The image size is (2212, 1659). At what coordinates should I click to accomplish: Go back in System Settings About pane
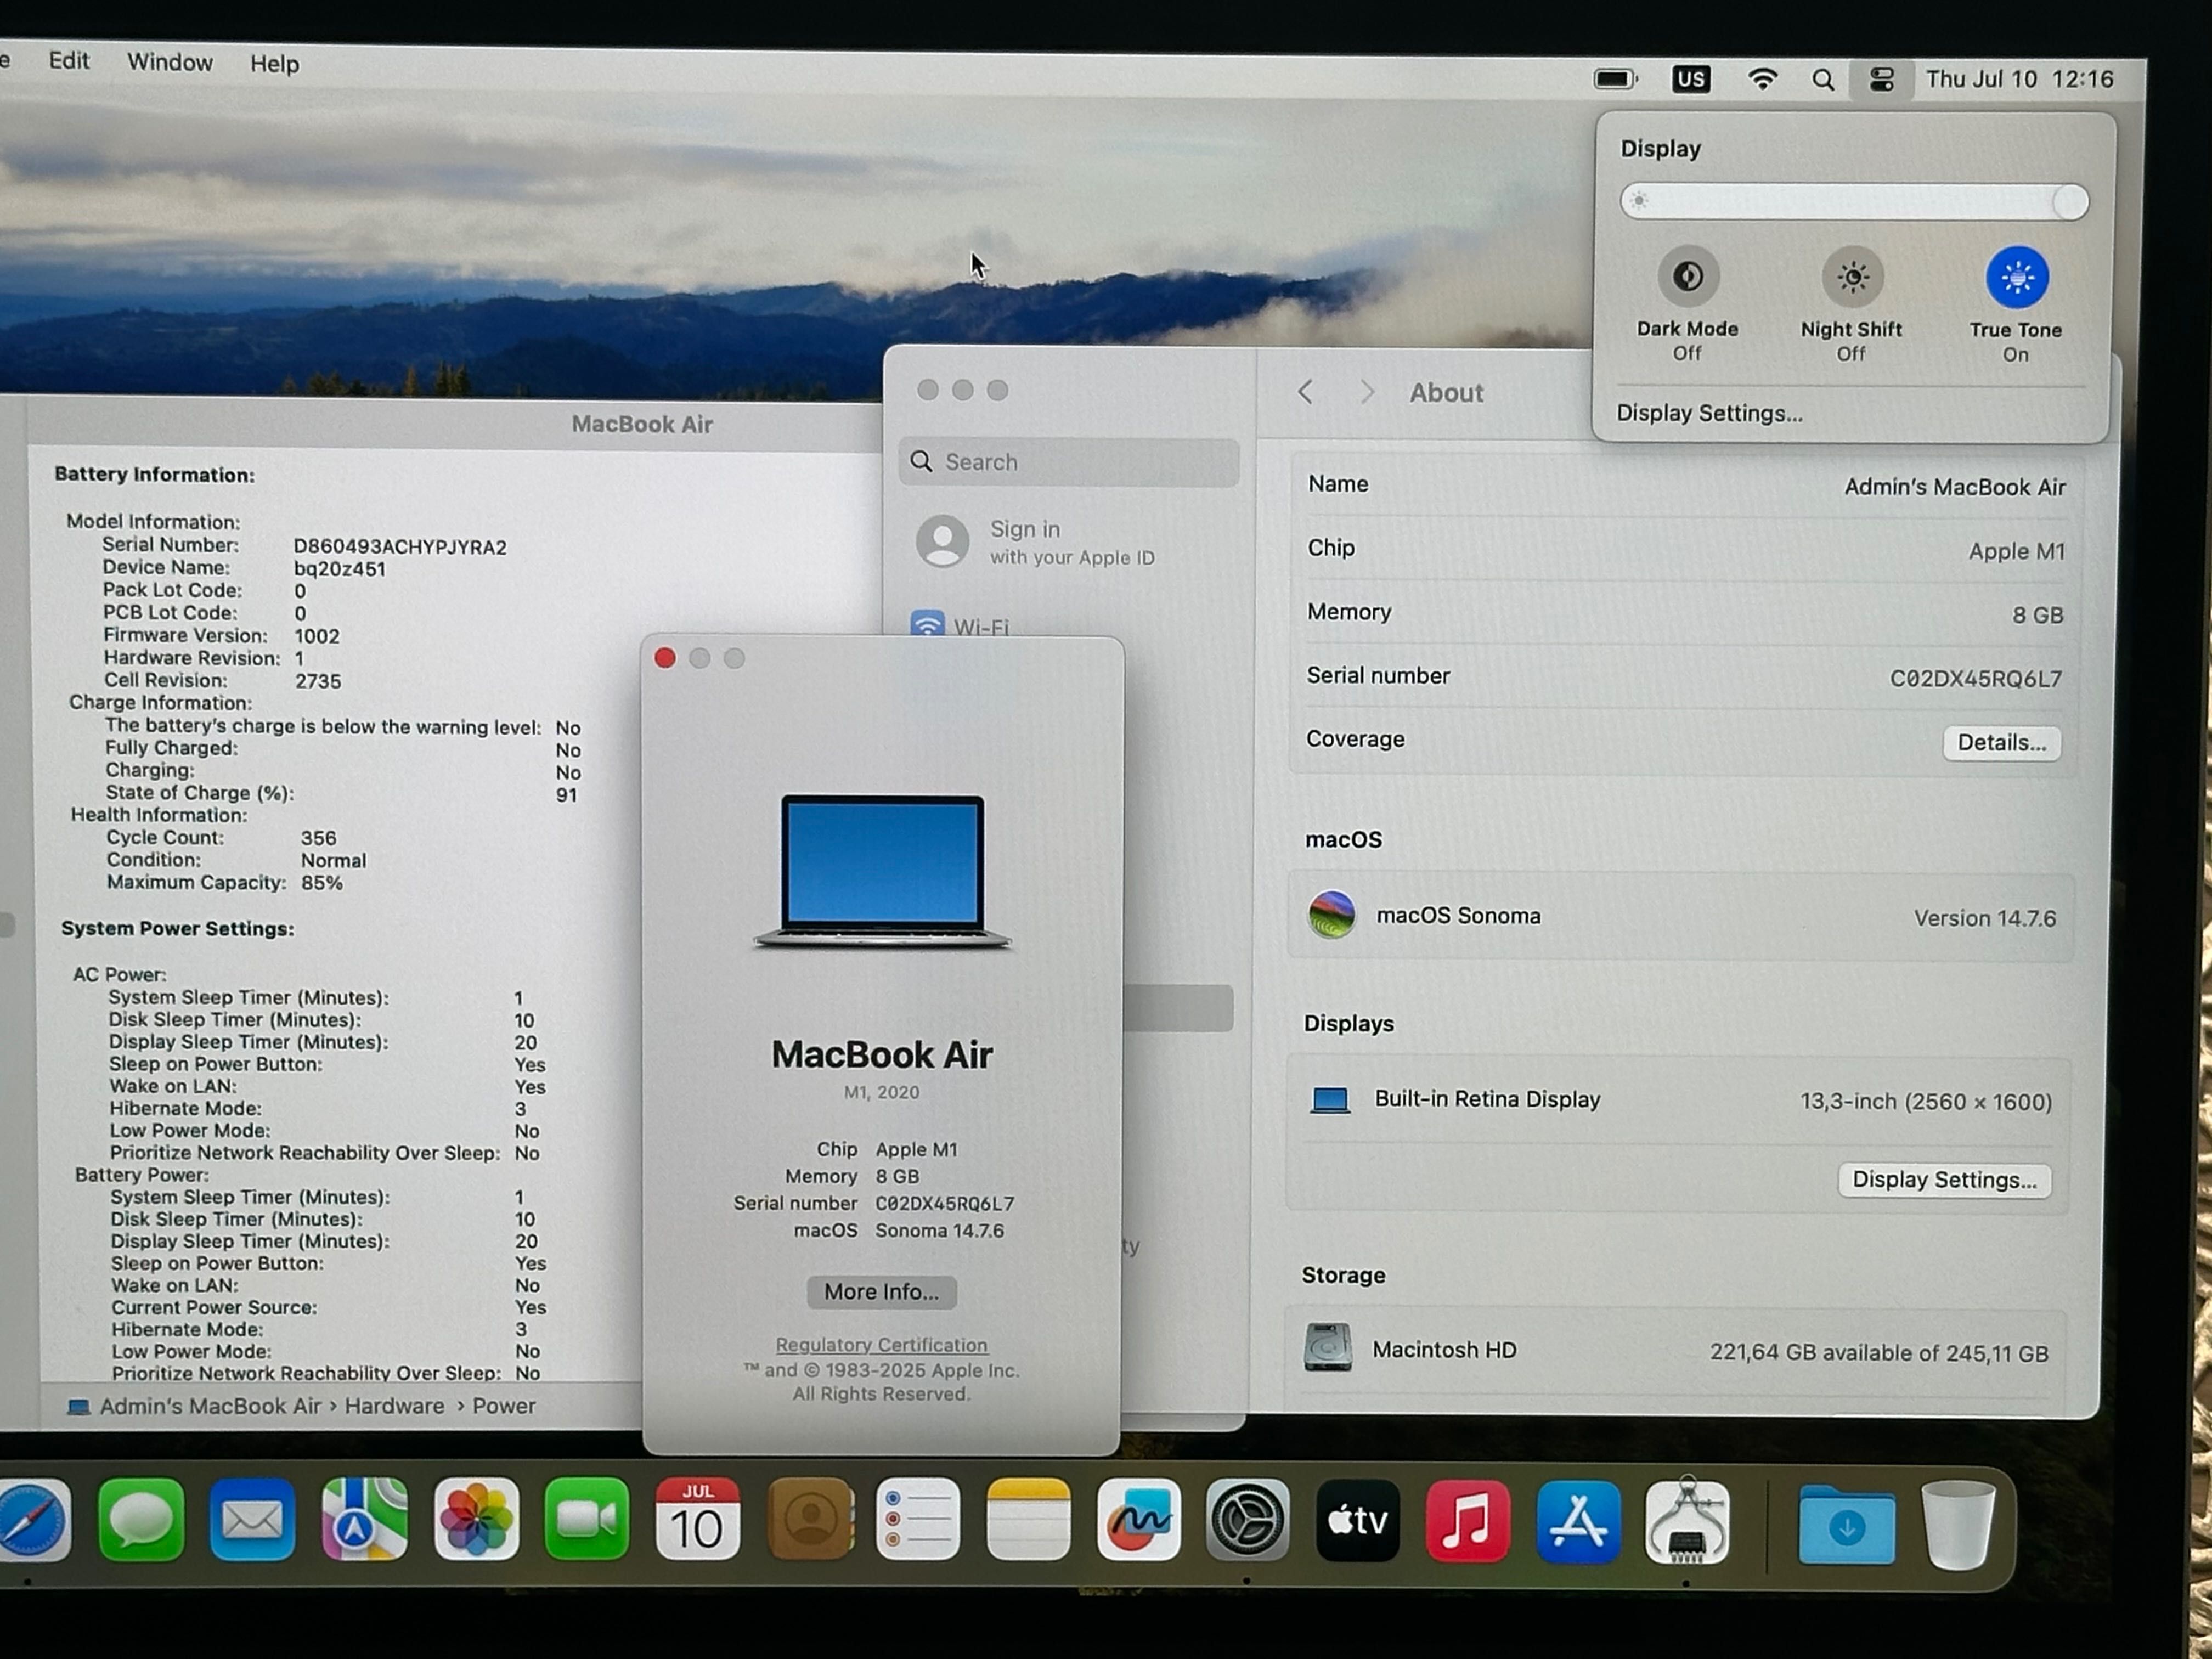[1305, 392]
